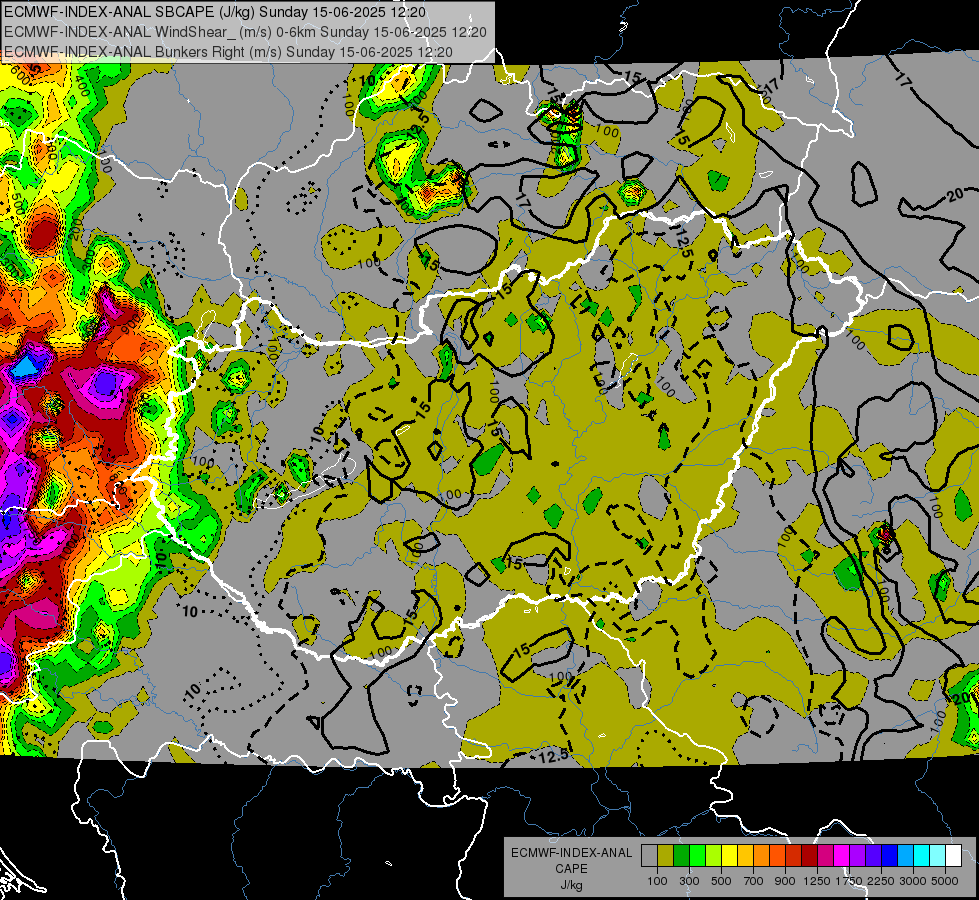979x900 pixels.
Task: Click the magenta legend swatch
Action: point(842,856)
